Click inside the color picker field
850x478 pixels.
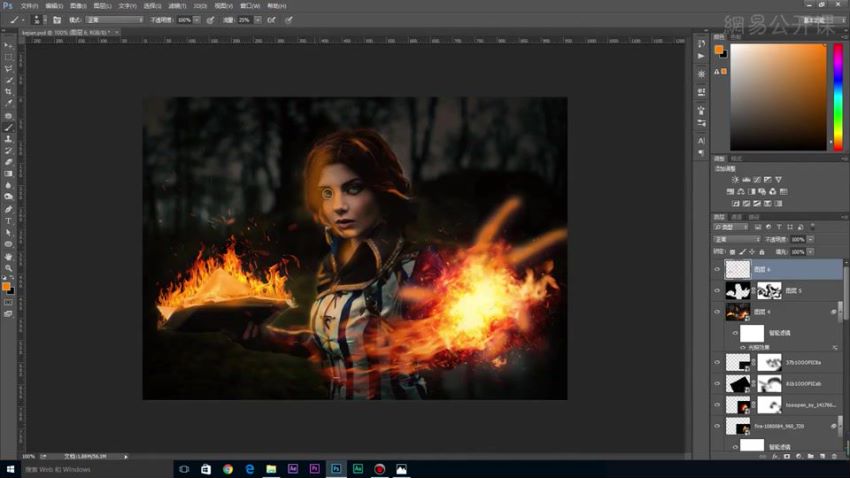coord(778,97)
